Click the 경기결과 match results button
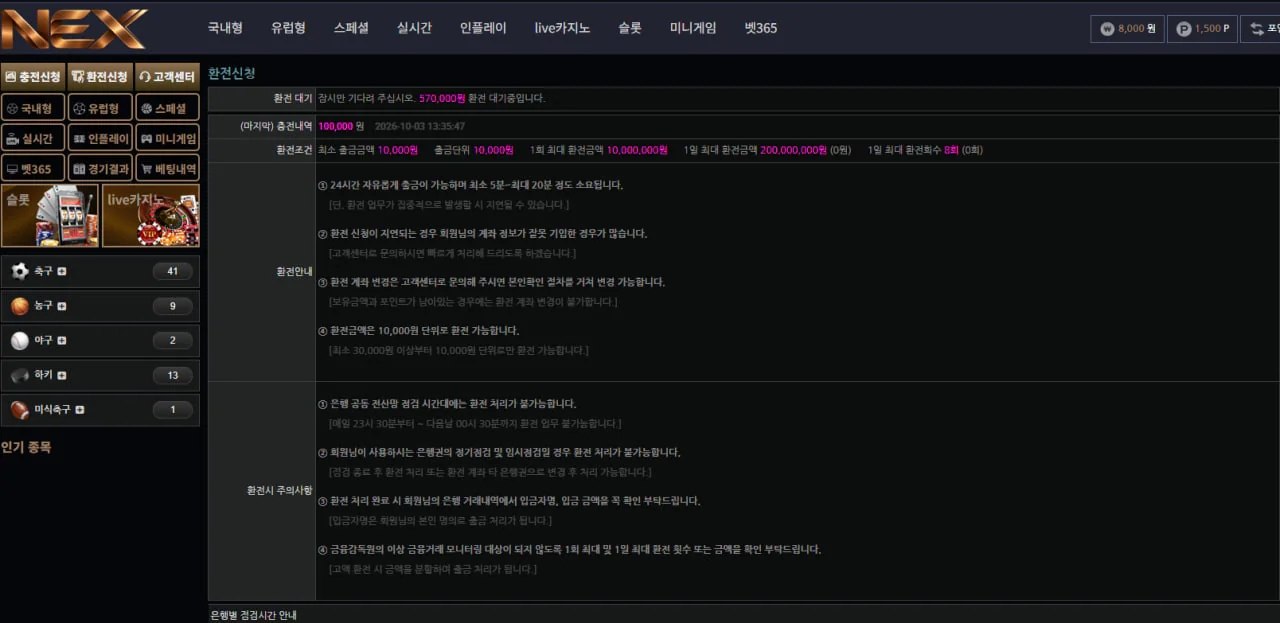The height and width of the screenshot is (623, 1280). click(100, 169)
